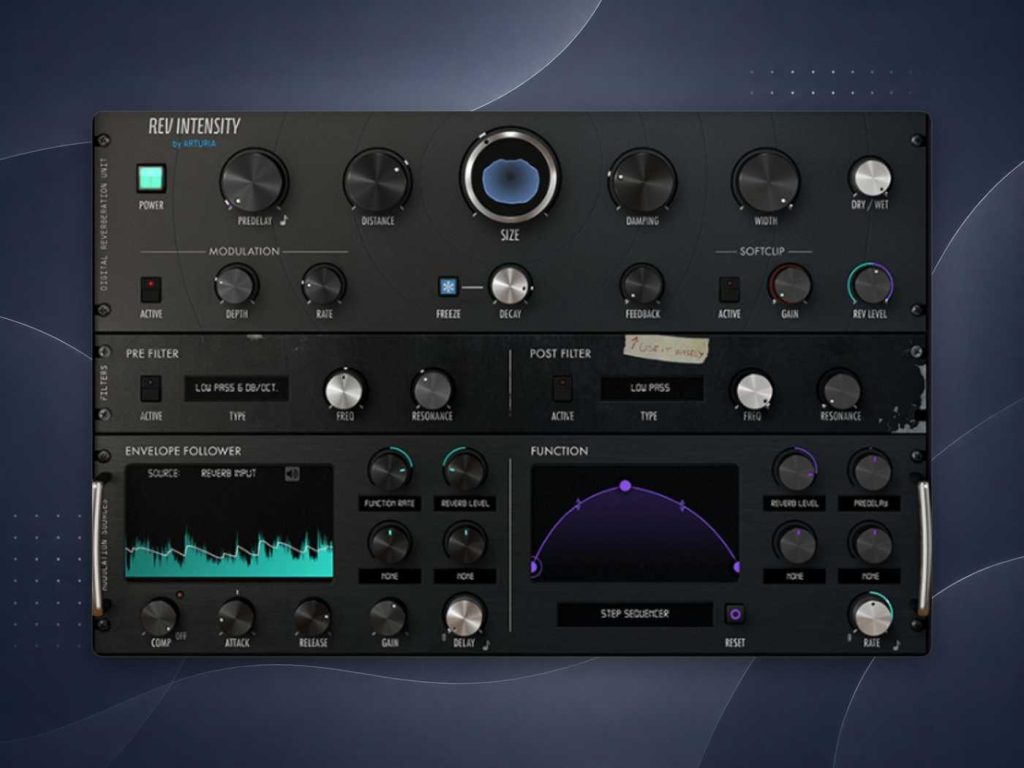1024x768 pixels.
Task: Click the Dry/Wet knob
Action: click(871, 177)
